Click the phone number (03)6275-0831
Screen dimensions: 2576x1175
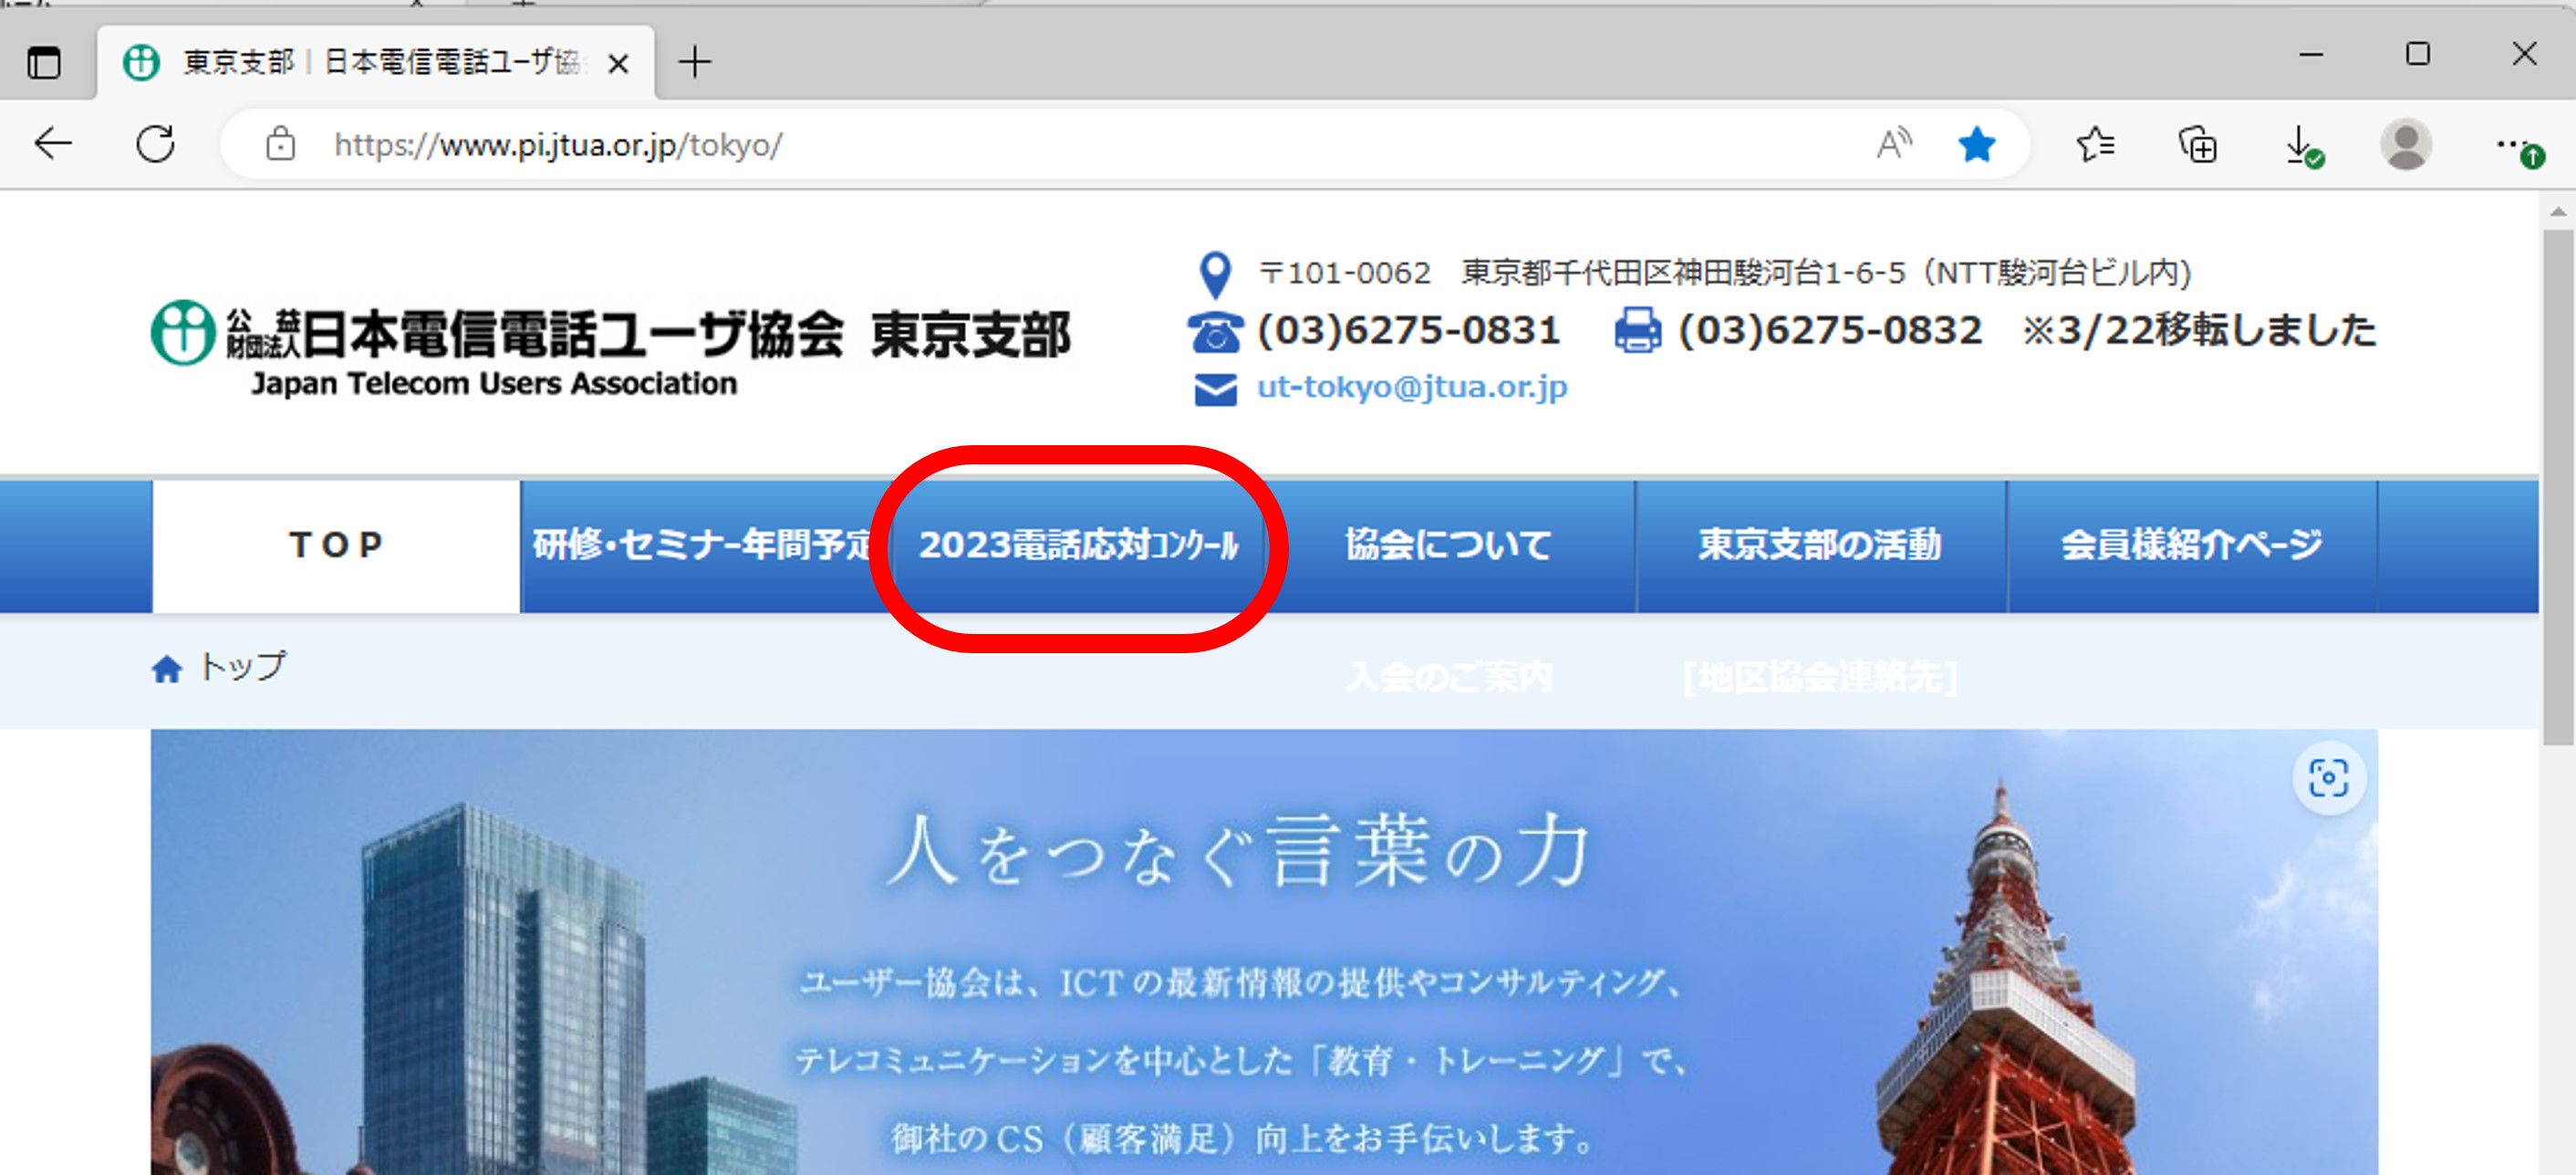pos(1408,331)
